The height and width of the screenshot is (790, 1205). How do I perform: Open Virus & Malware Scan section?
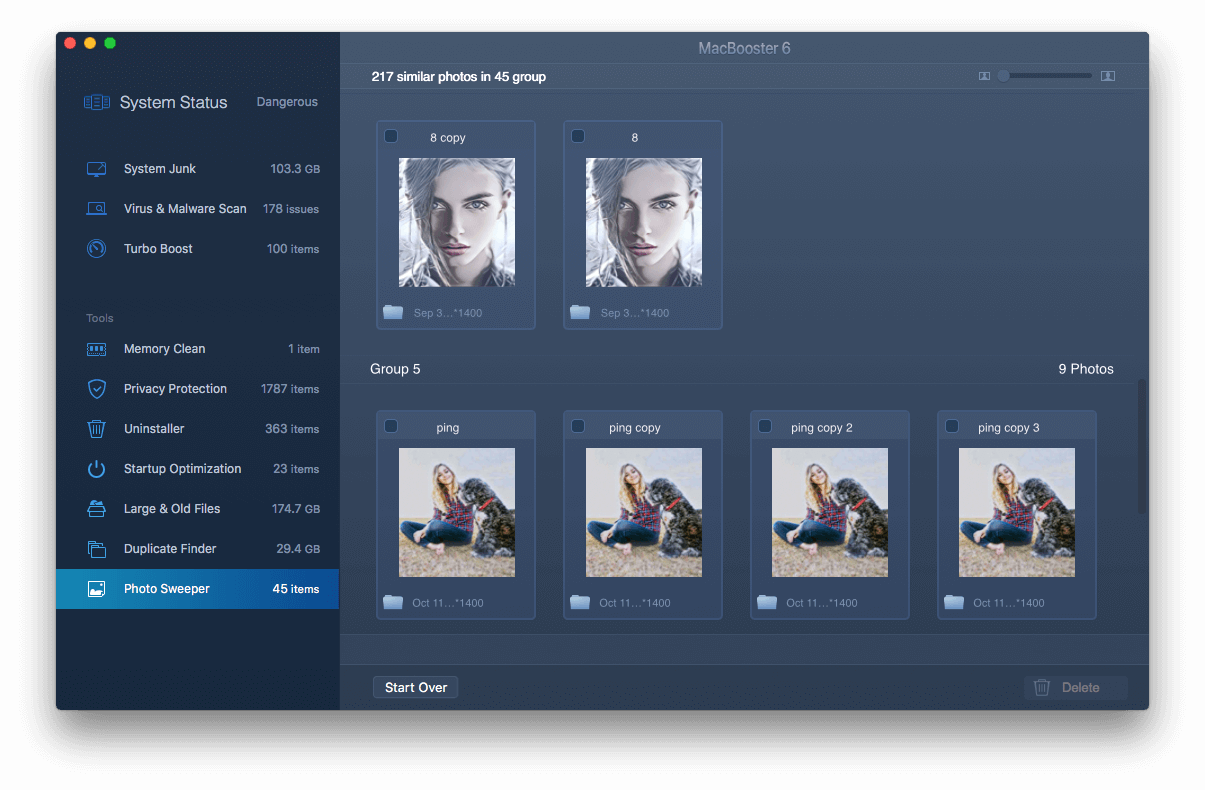coord(185,209)
